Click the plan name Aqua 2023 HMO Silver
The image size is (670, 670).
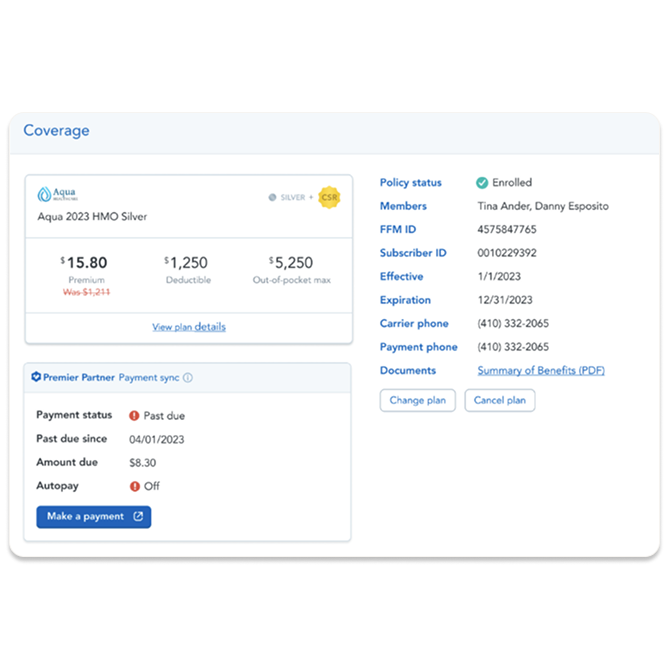point(92,217)
